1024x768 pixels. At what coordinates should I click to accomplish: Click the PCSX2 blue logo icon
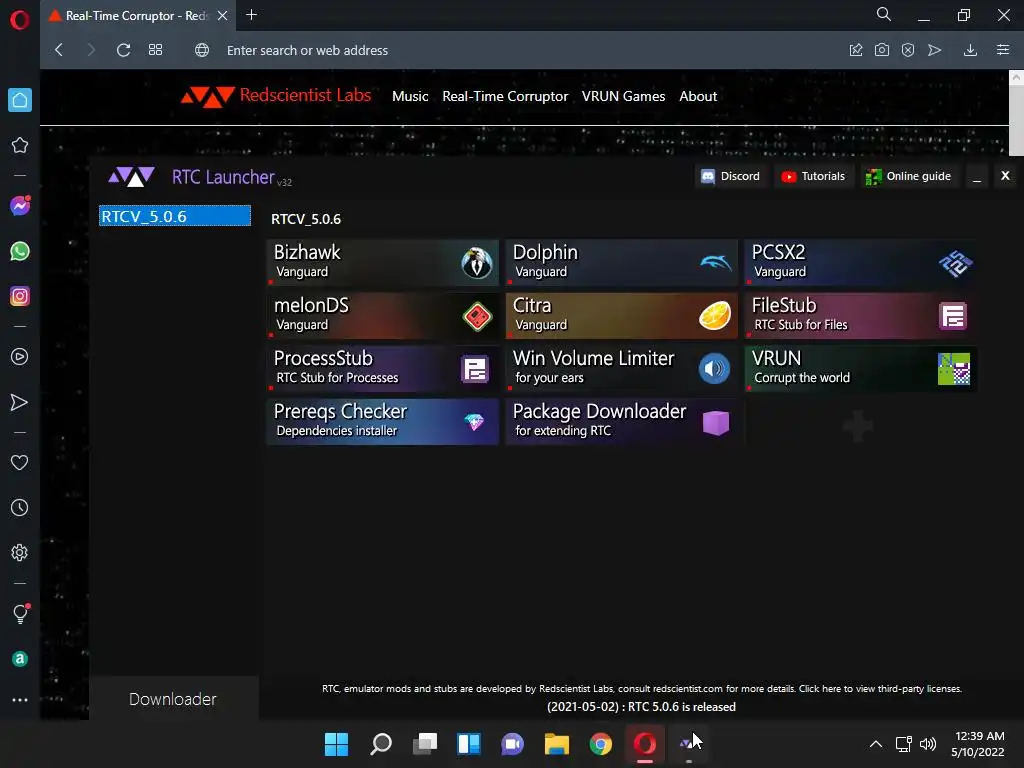(955, 263)
